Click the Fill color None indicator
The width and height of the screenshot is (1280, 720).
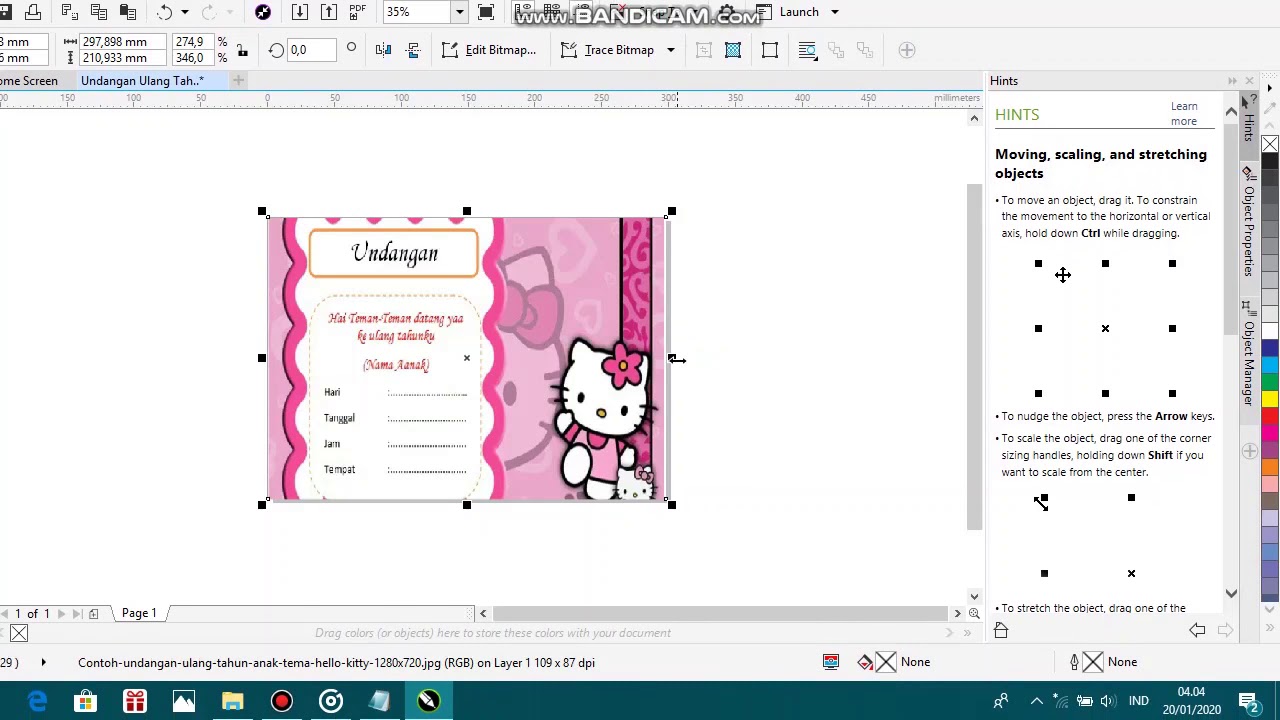click(x=895, y=662)
